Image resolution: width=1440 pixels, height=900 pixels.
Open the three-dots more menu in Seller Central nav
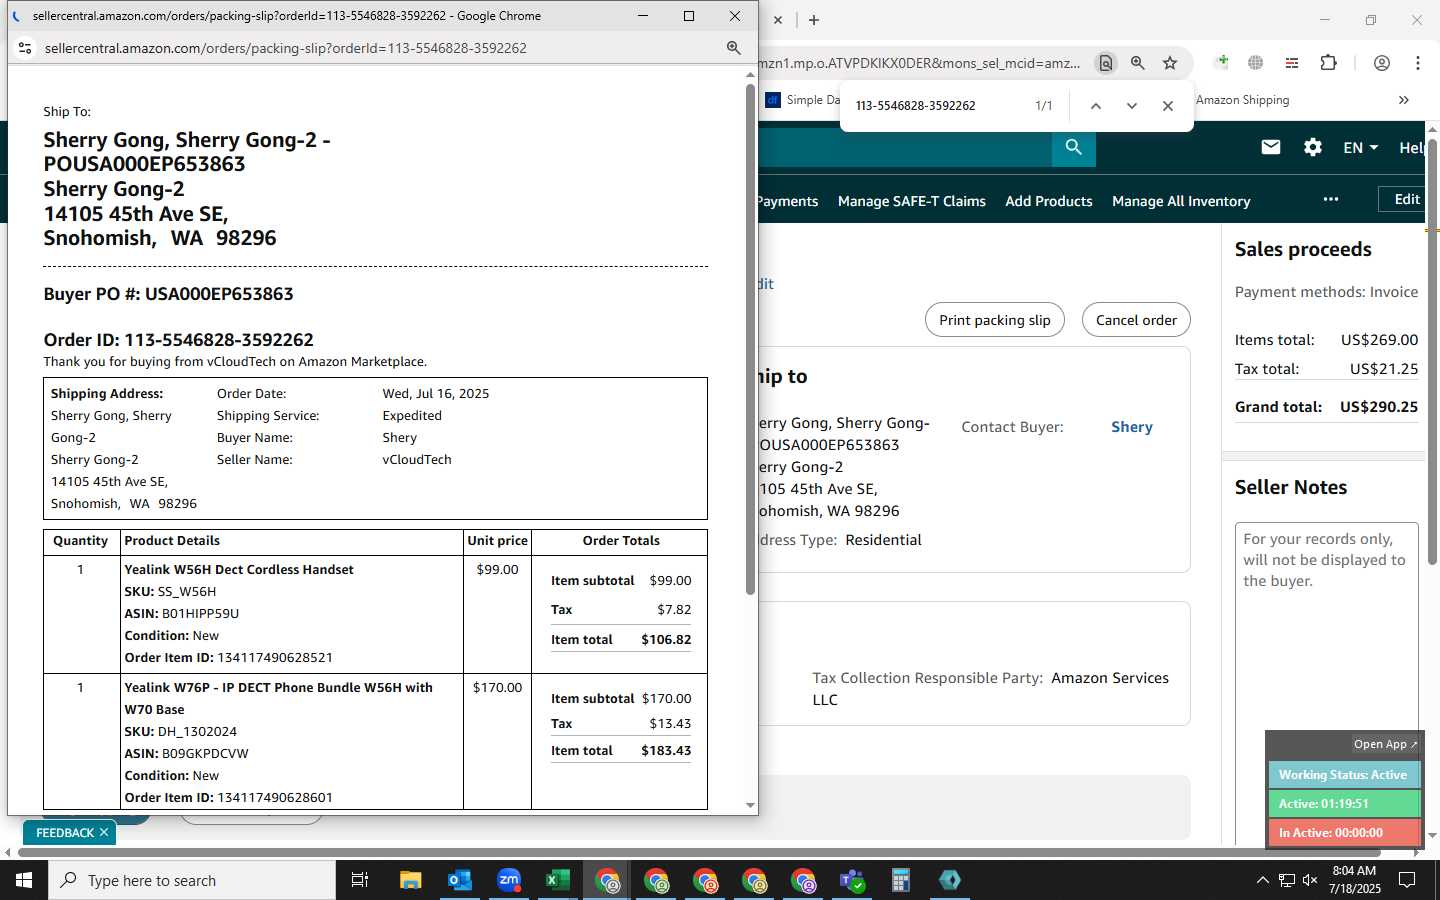[x=1331, y=199]
